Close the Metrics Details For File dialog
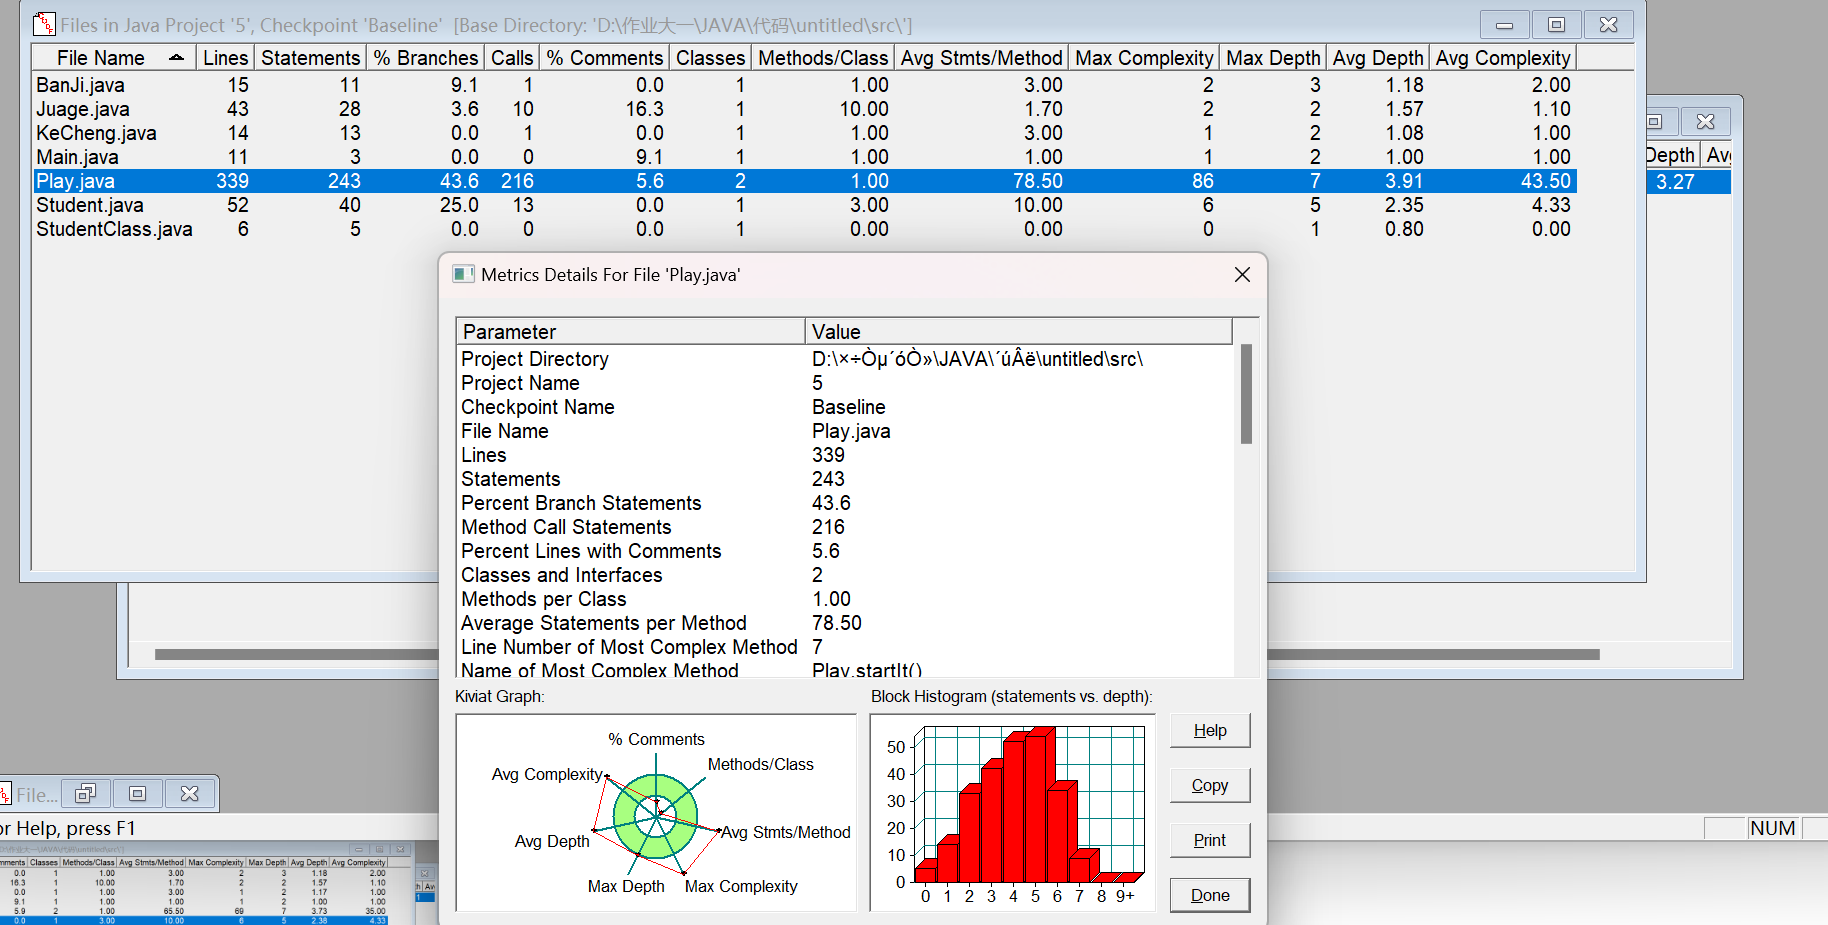The image size is (1828, 925). coord(1242,274)
